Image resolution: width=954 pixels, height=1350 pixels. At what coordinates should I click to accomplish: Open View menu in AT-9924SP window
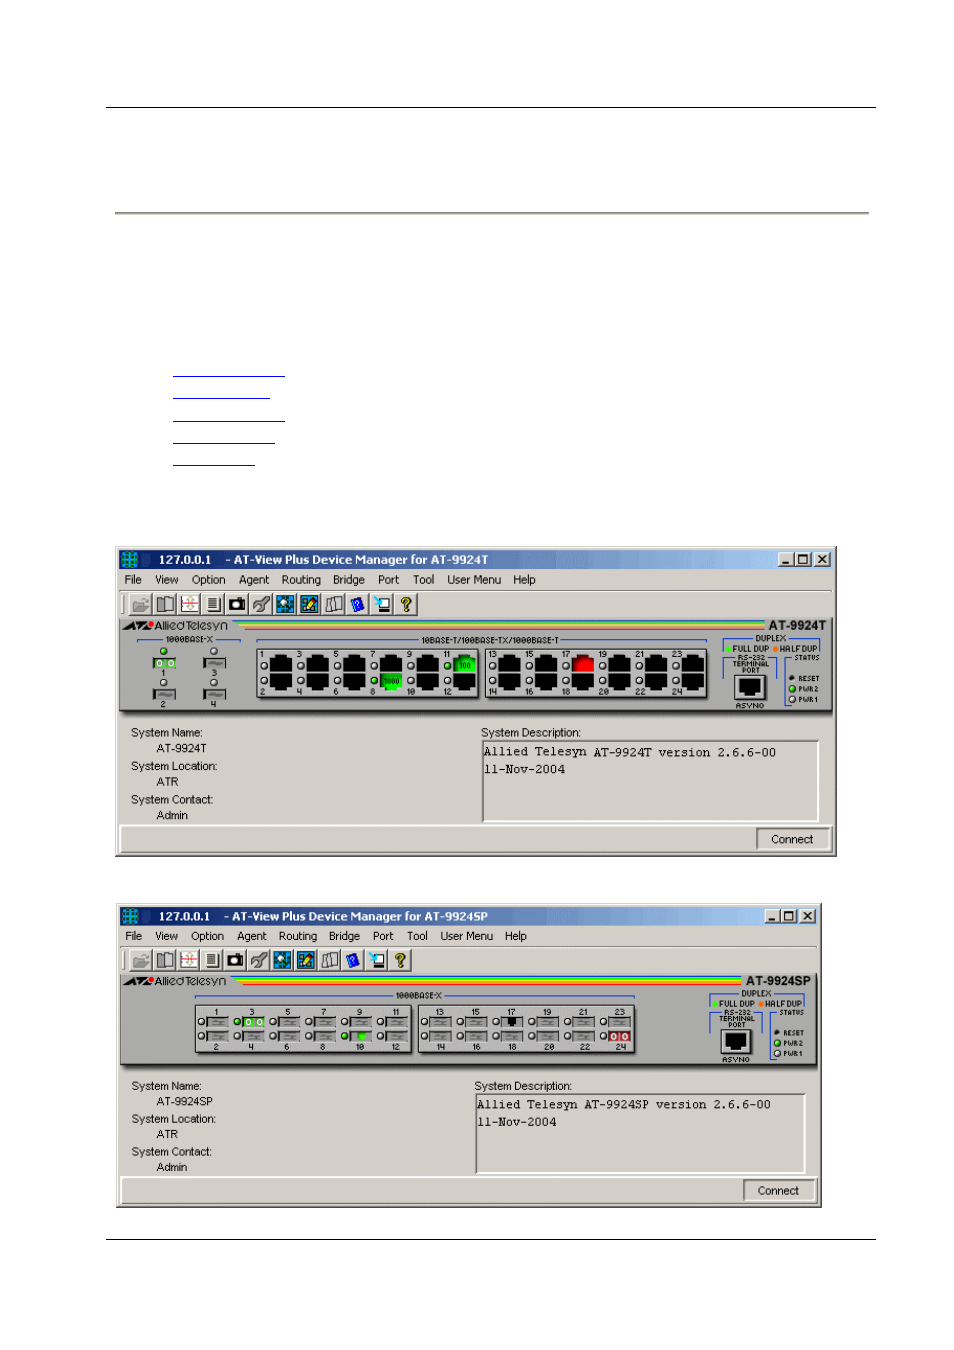(x=166, y=936)
